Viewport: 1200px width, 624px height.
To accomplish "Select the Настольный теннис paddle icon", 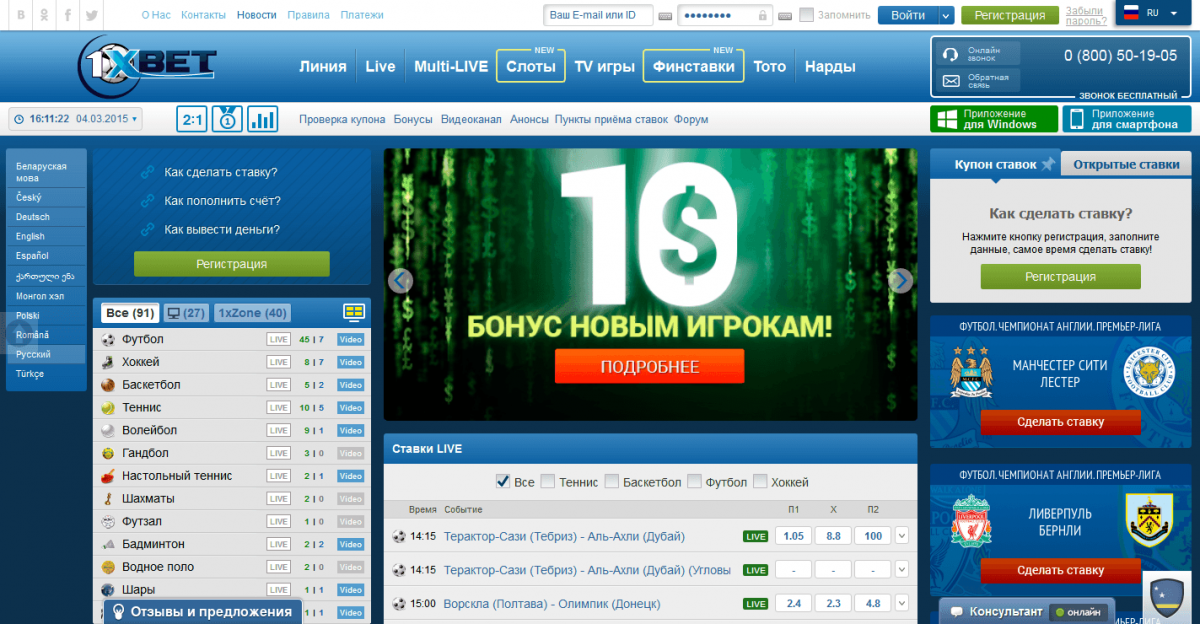I will click(x=107, y=476).
